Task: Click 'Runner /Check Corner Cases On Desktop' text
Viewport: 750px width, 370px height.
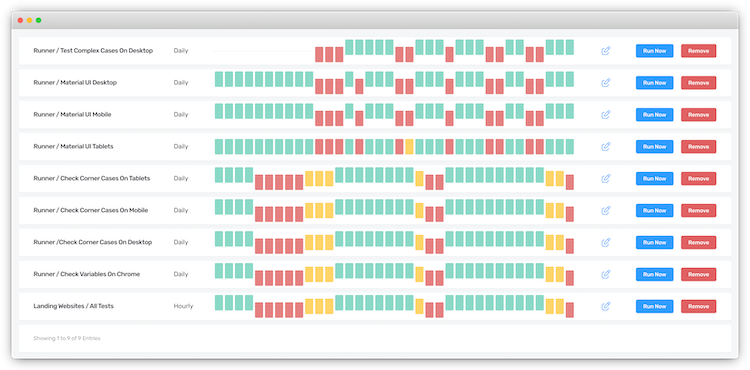Action: coord(93,242)
